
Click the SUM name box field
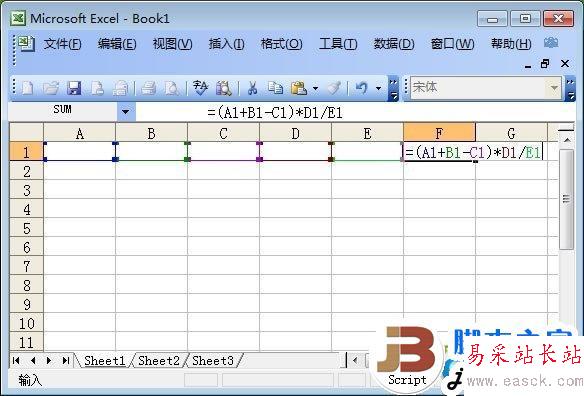tap(62, 111)
